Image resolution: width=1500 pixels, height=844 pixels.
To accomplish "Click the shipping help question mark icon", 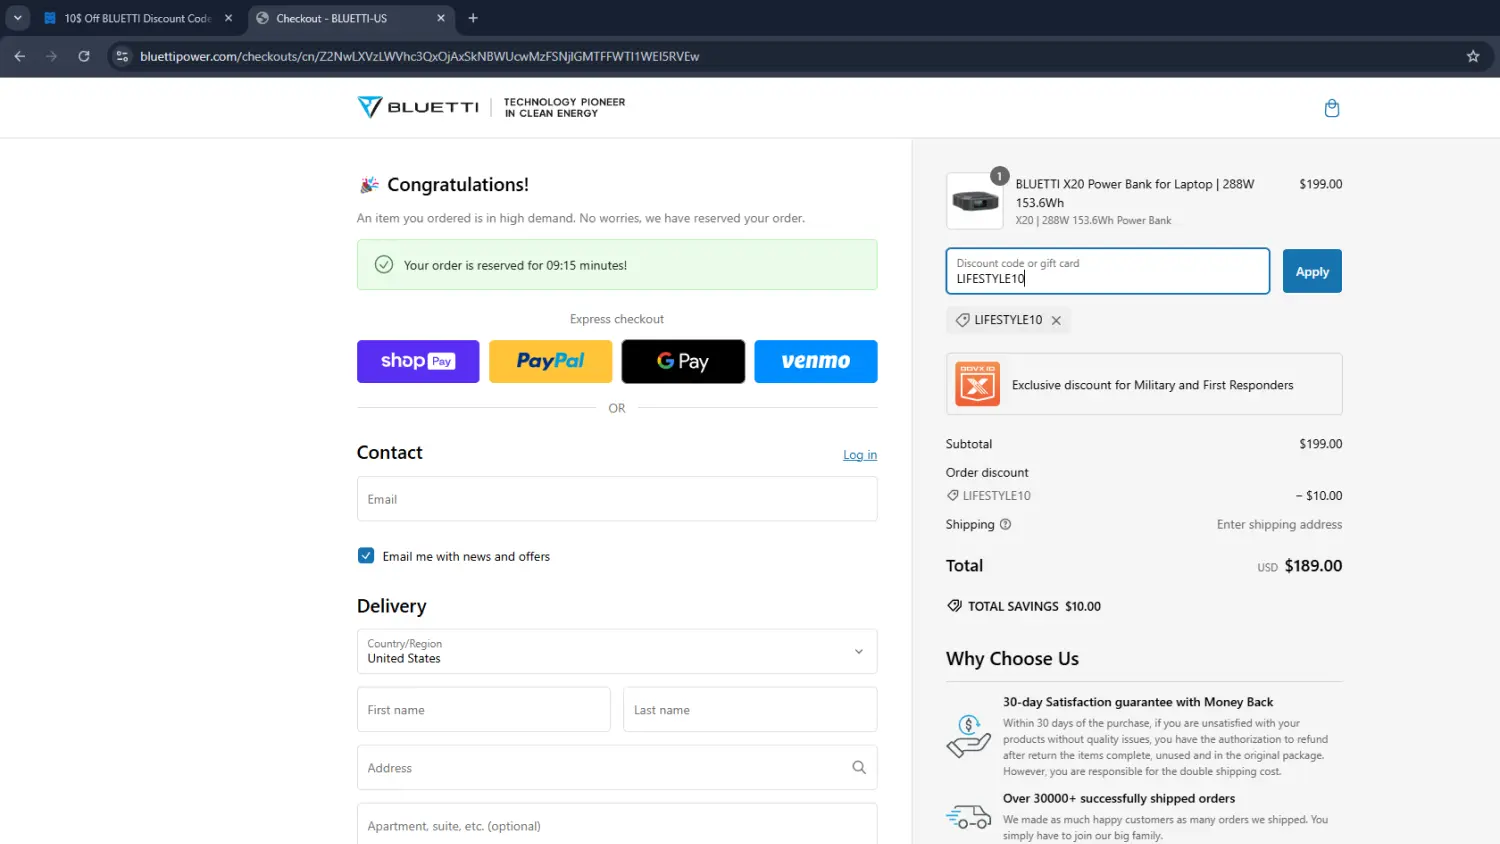I will (x=1005, y=524).
